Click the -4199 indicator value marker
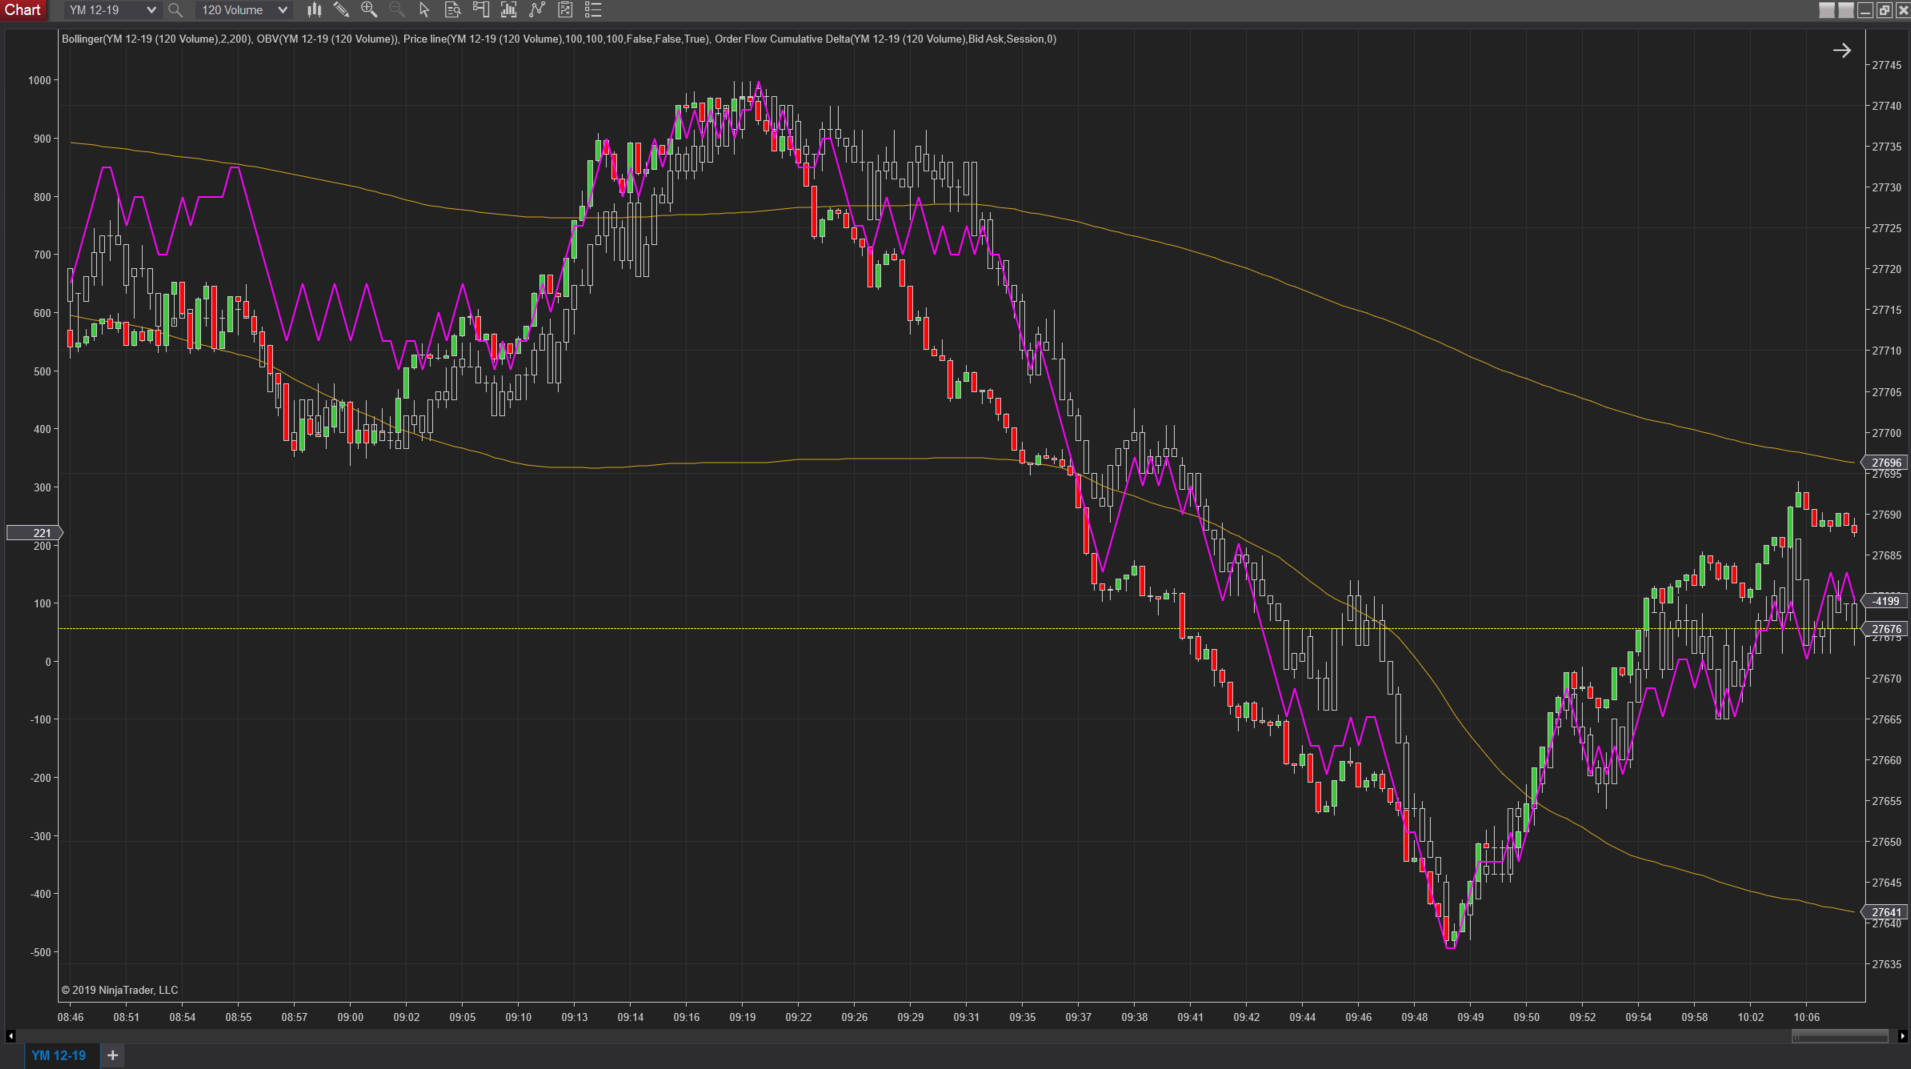The image size is (1911, 1069). [x=1885, y=601]
